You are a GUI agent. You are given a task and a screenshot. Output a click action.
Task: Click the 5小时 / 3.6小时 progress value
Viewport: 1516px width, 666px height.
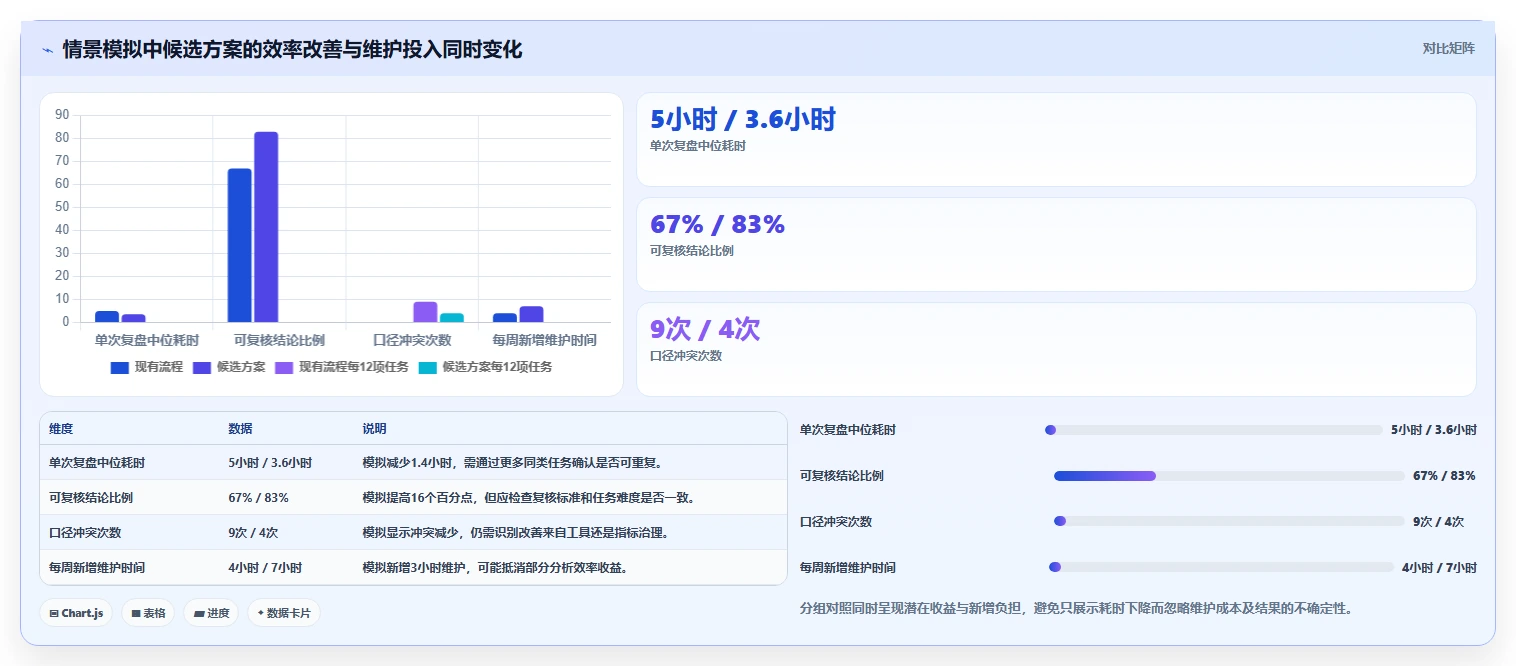click(1434, 430)
